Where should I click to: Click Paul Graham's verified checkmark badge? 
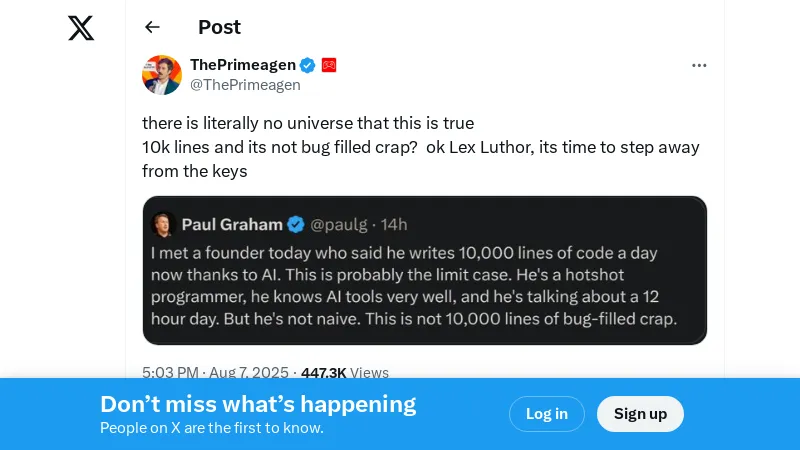click(x=297, y=224)
